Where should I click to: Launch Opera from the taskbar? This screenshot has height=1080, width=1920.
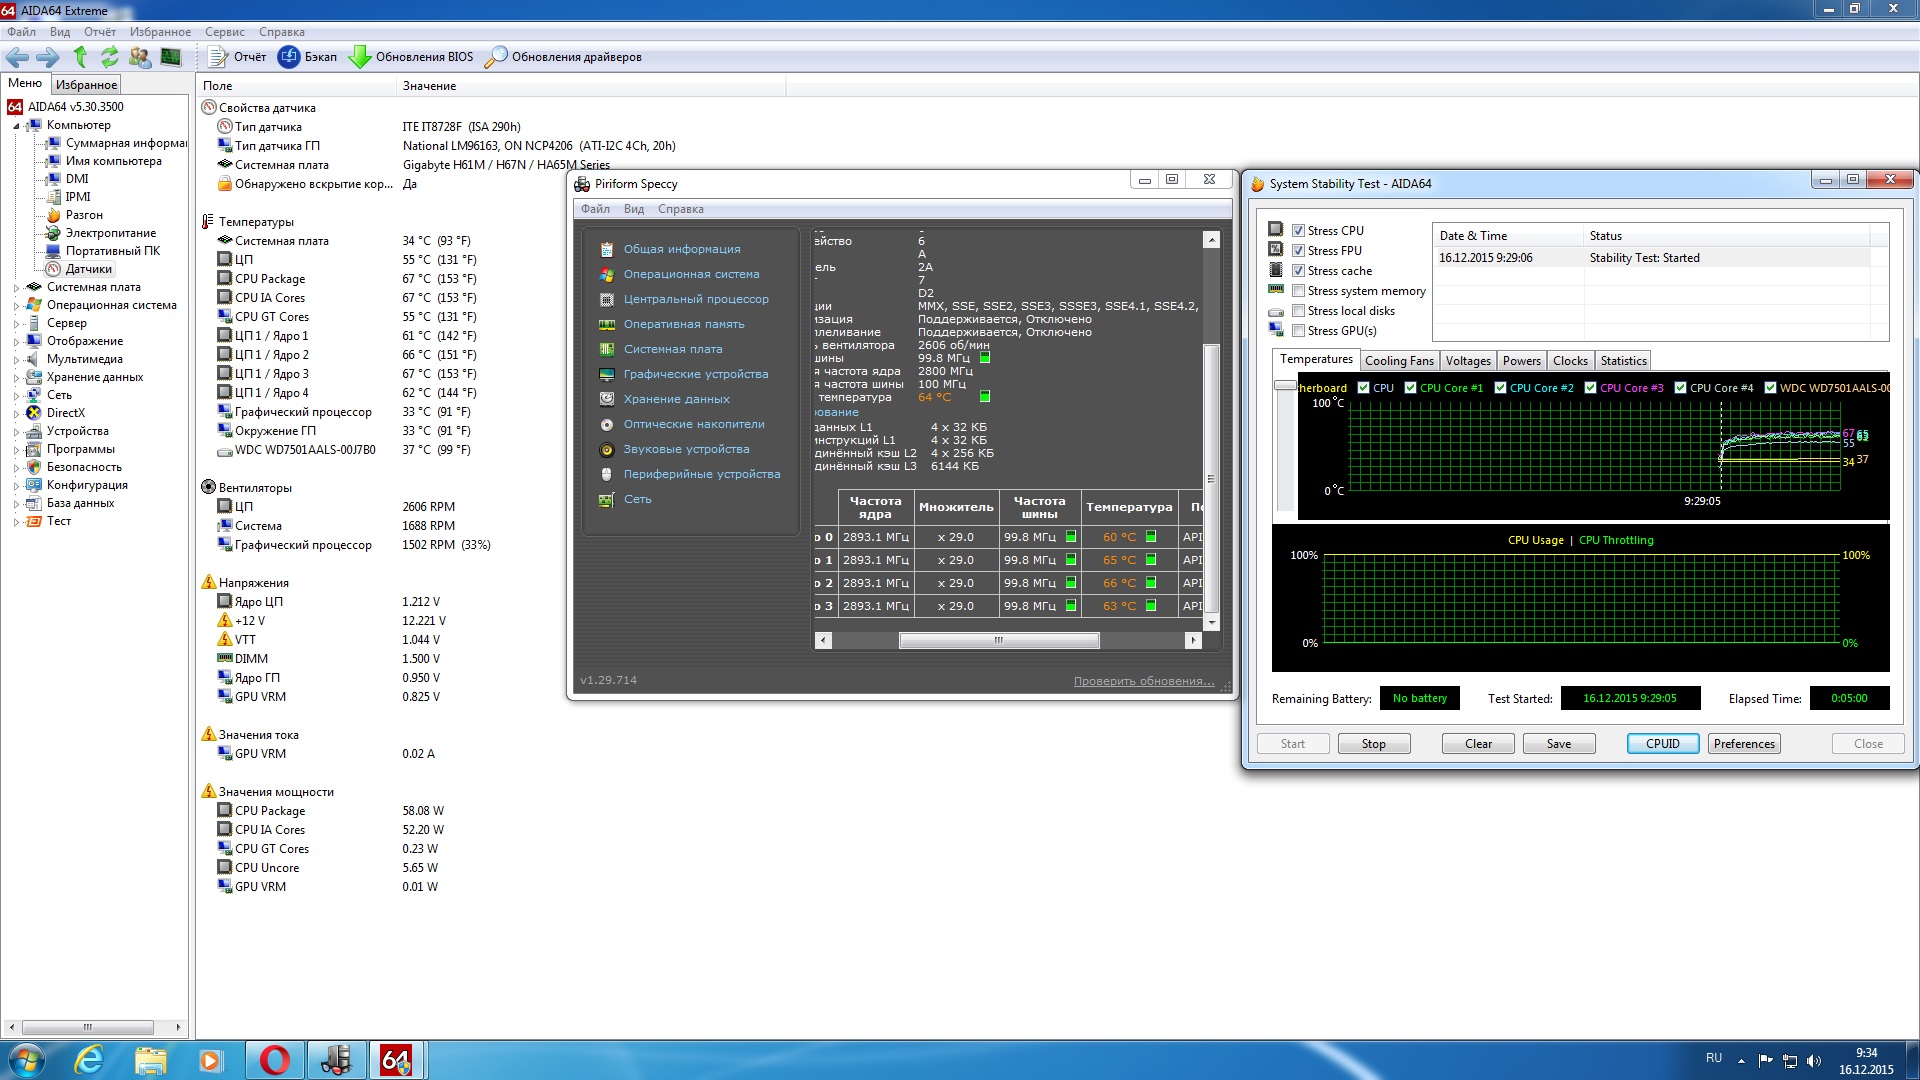274,1060
